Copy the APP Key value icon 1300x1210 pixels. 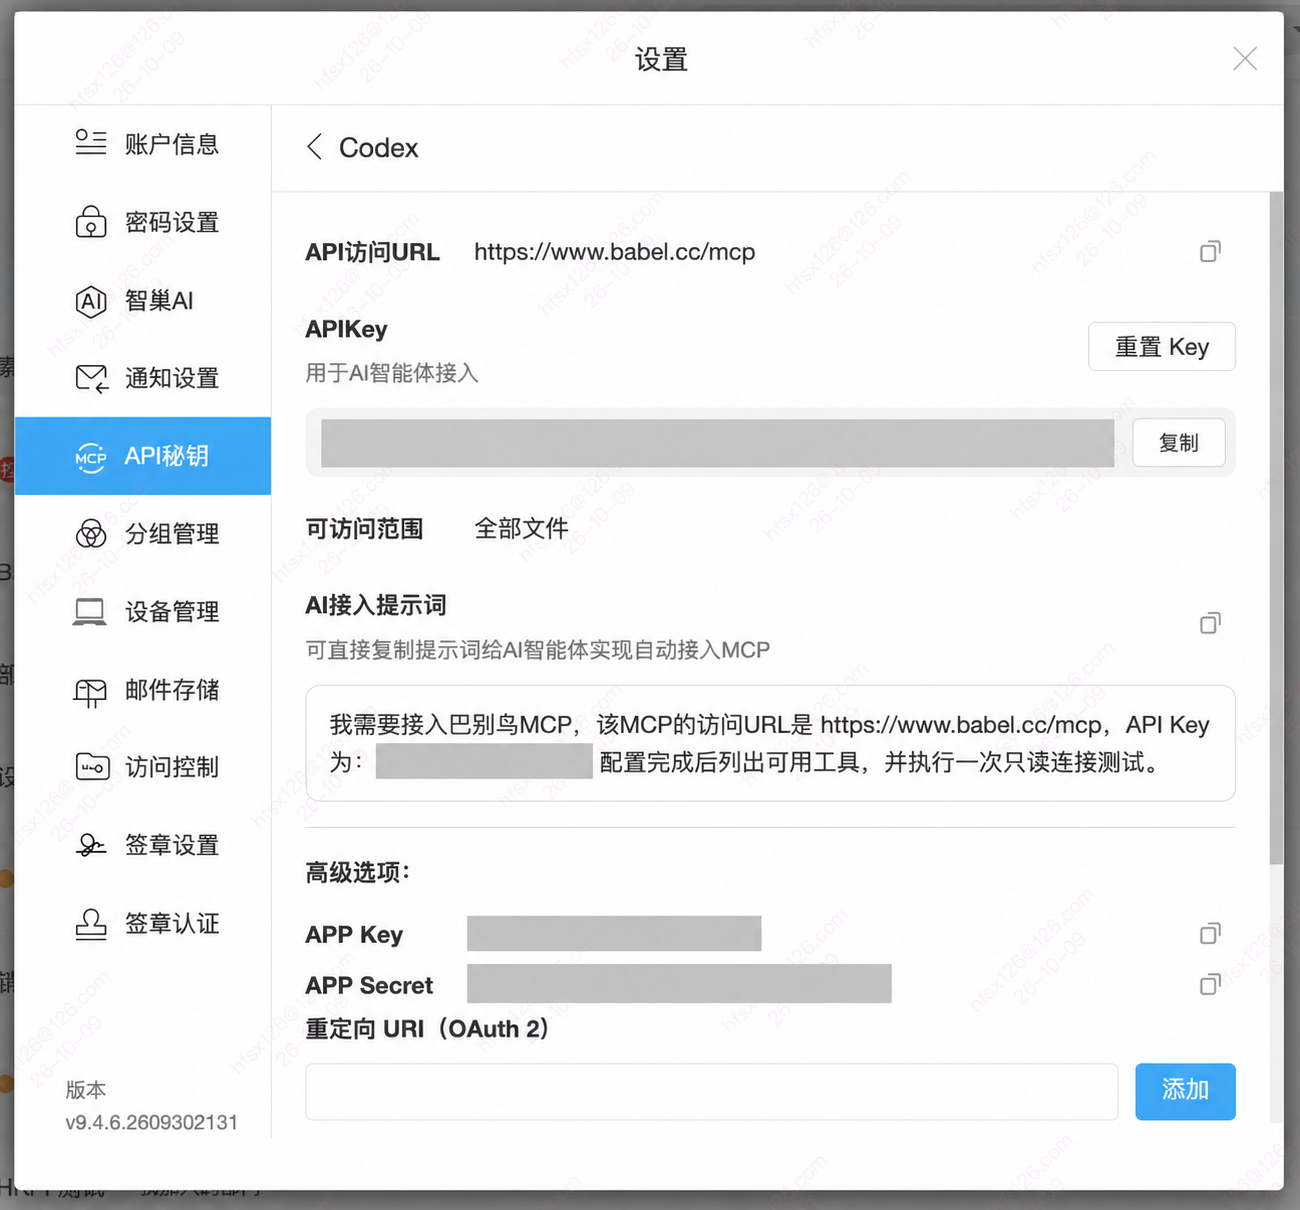tap(1210, 933)
